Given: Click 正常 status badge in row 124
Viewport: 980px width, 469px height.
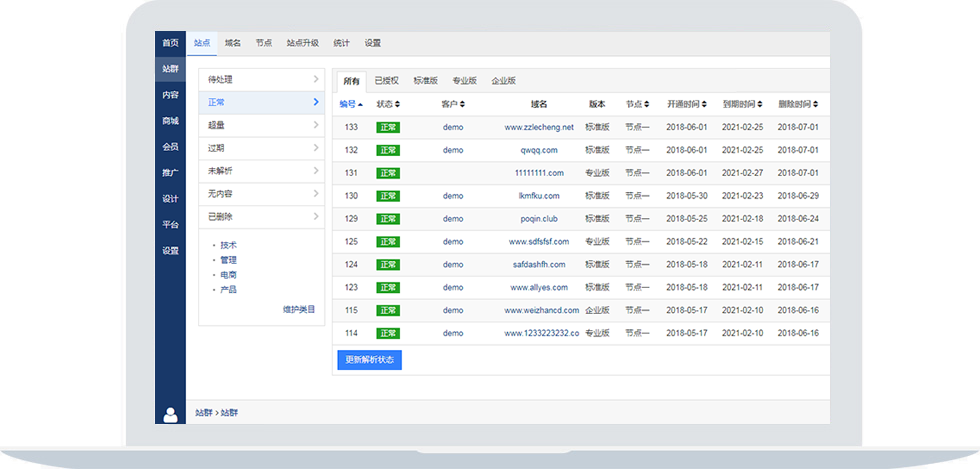Looking at the screenshot, I should click(388, 265).
